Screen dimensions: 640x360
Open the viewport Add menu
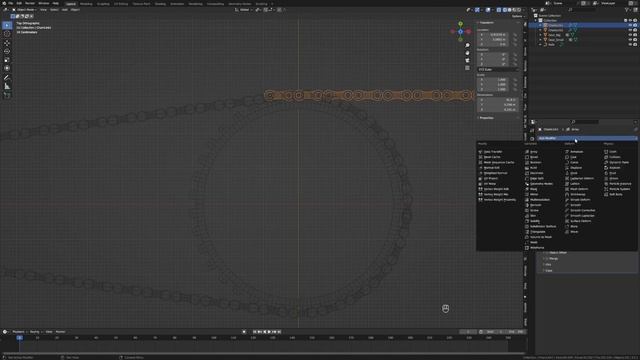[64, 10]
